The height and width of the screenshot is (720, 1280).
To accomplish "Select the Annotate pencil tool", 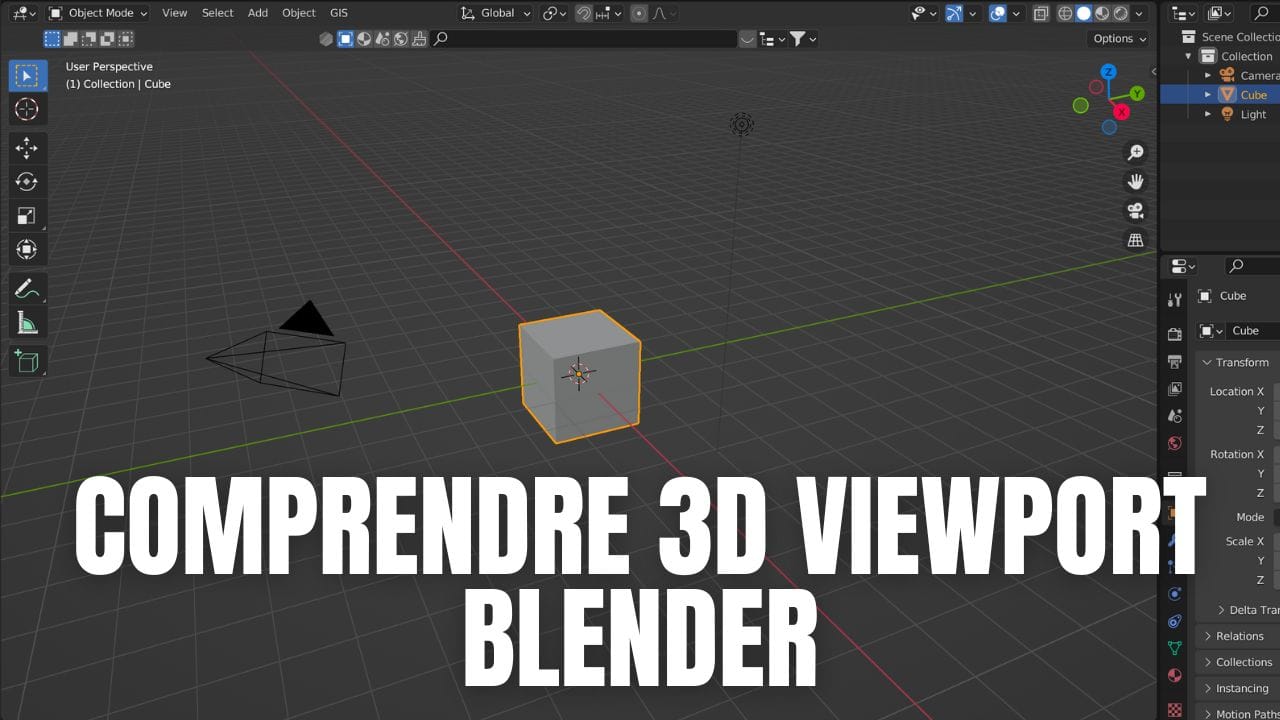I will [x=26, y=289].
